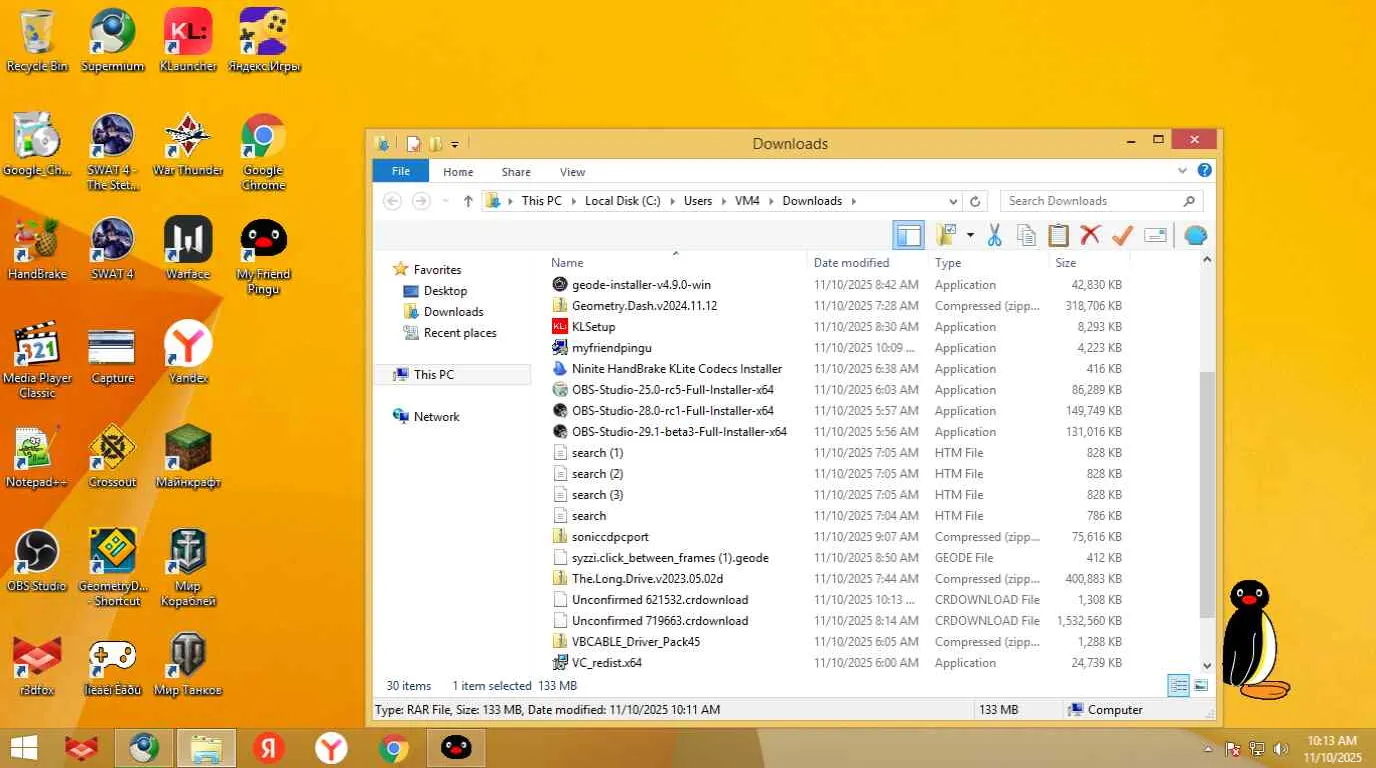Click the red X Delete icon
The width and height of the screenshot is (1376, 768).
coord(1090,235)
